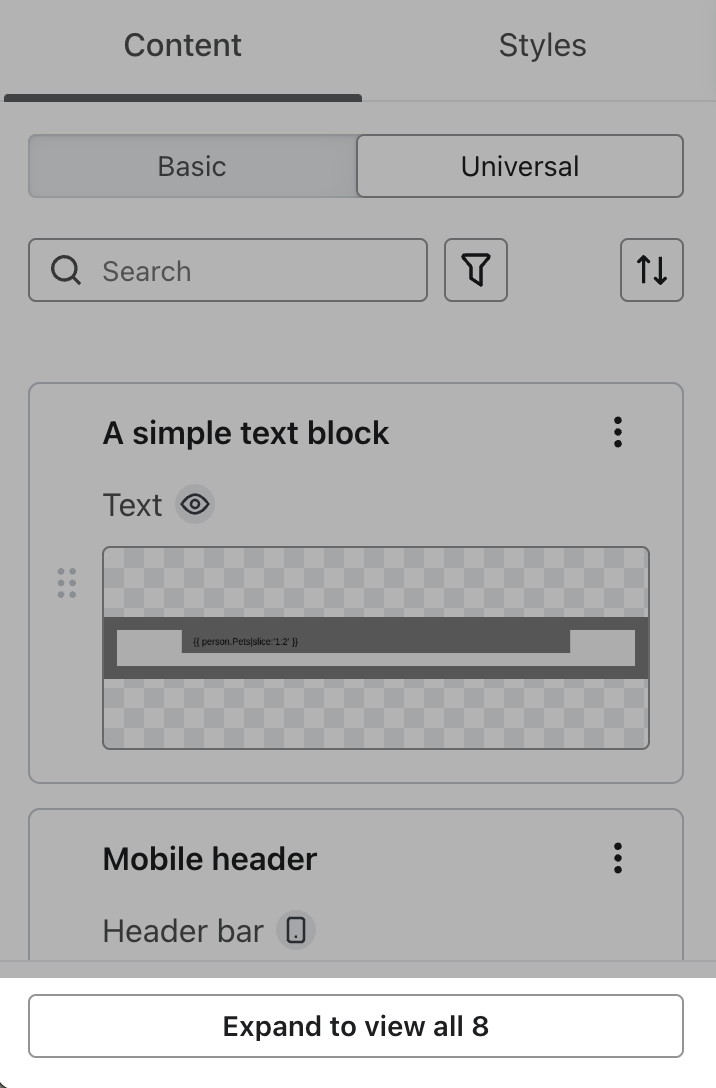Screen dimensions: 716x1088
Task: Open options for the simple text block card
Action: coord(618,432)
